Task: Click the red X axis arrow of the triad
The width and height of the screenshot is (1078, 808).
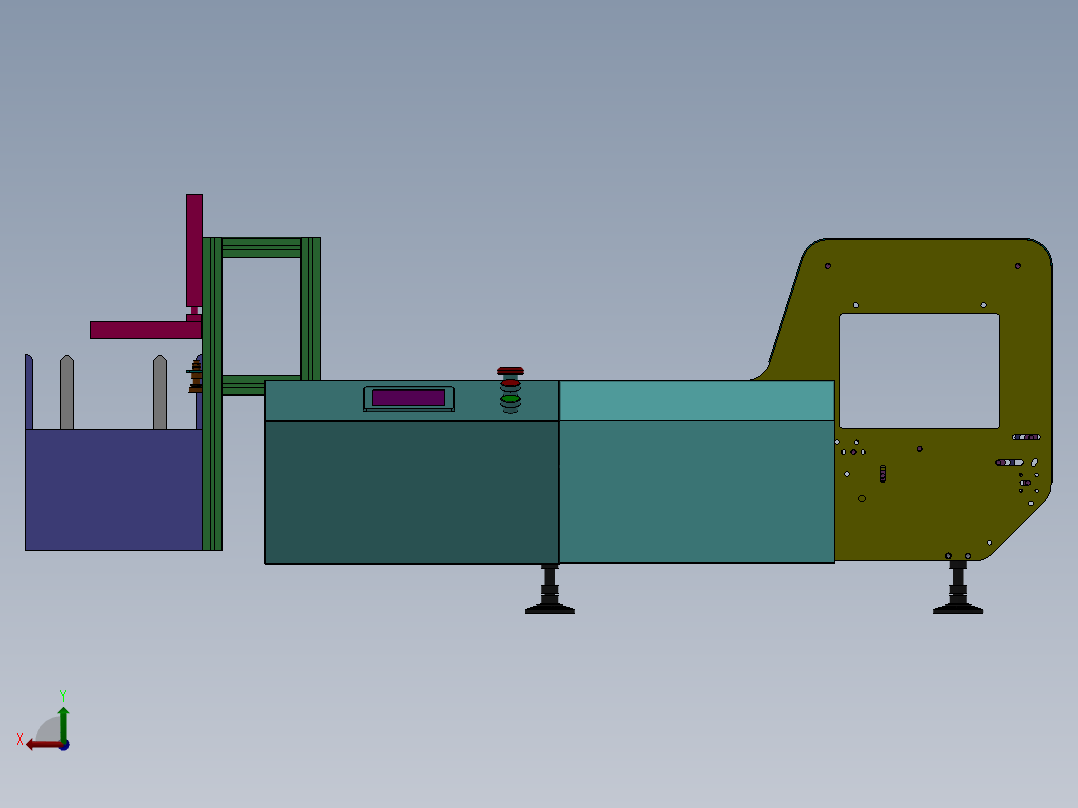Action: point(43,744)
